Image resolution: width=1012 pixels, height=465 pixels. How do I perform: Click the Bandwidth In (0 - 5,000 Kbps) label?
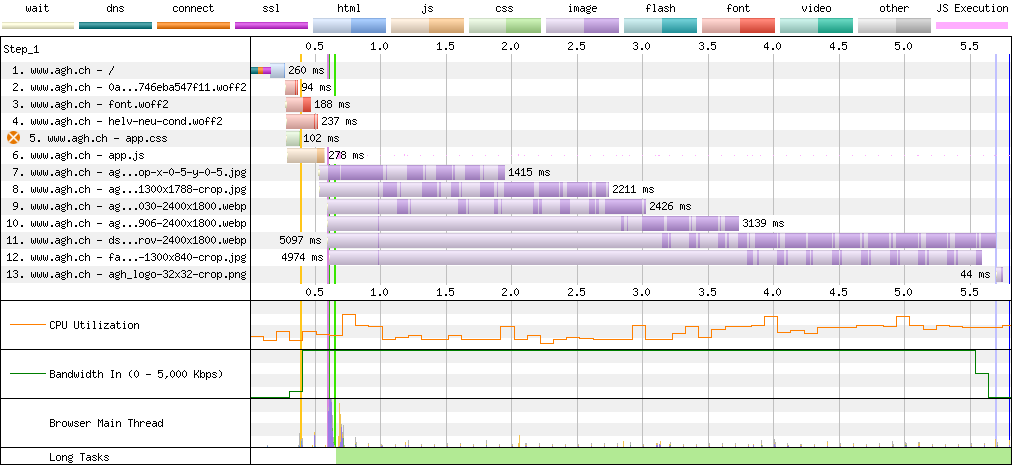pyautogui.click(x=136, y=374)
